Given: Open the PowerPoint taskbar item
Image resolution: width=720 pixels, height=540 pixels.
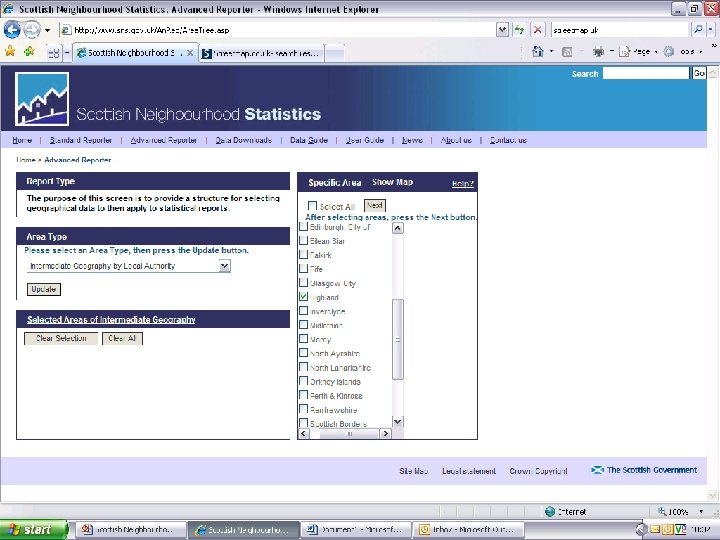Looking at the screenshot, I should [x=131, y=530].
